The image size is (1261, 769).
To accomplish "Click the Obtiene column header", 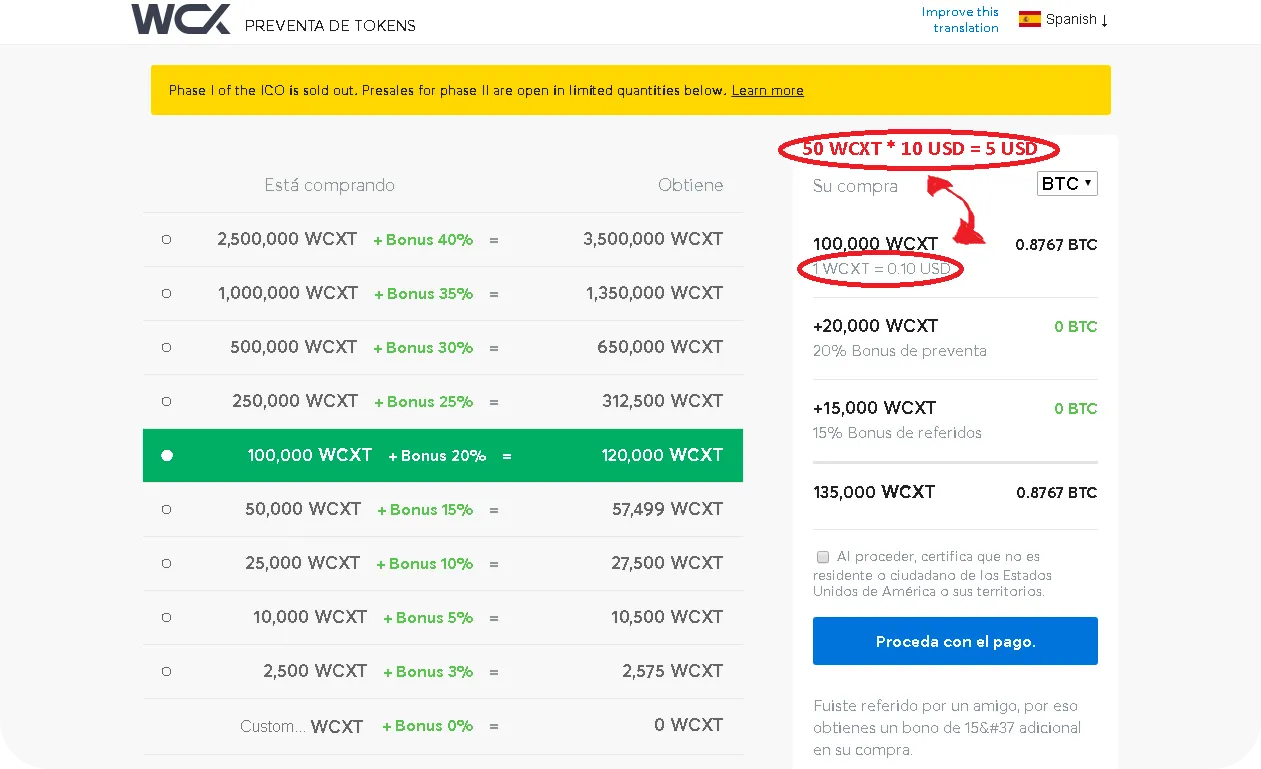I will pyautogui.click(x=690, y=185).
